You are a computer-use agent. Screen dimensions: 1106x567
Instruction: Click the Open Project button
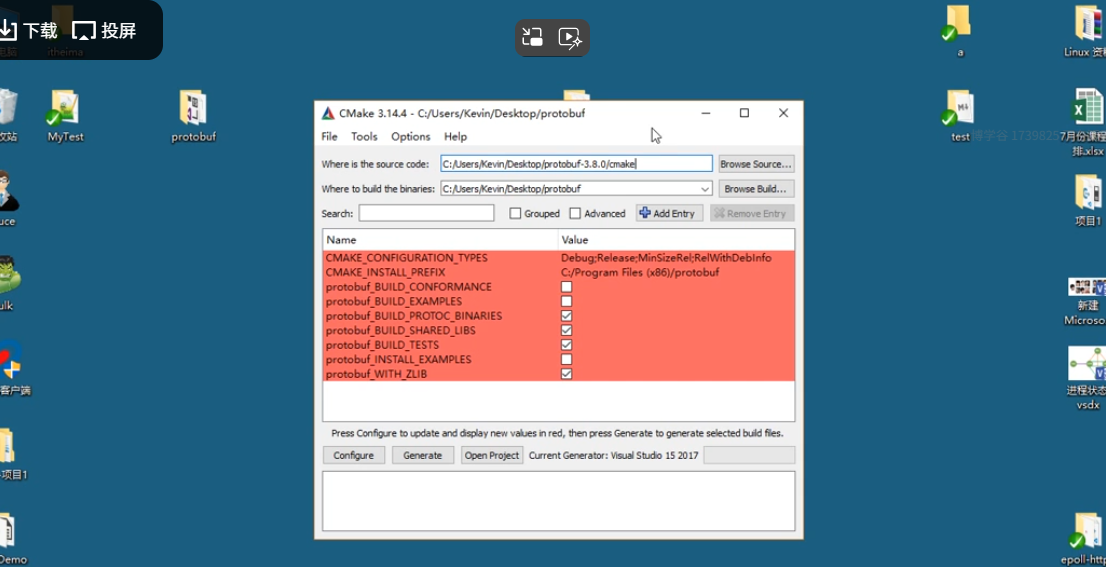[492, 456]
